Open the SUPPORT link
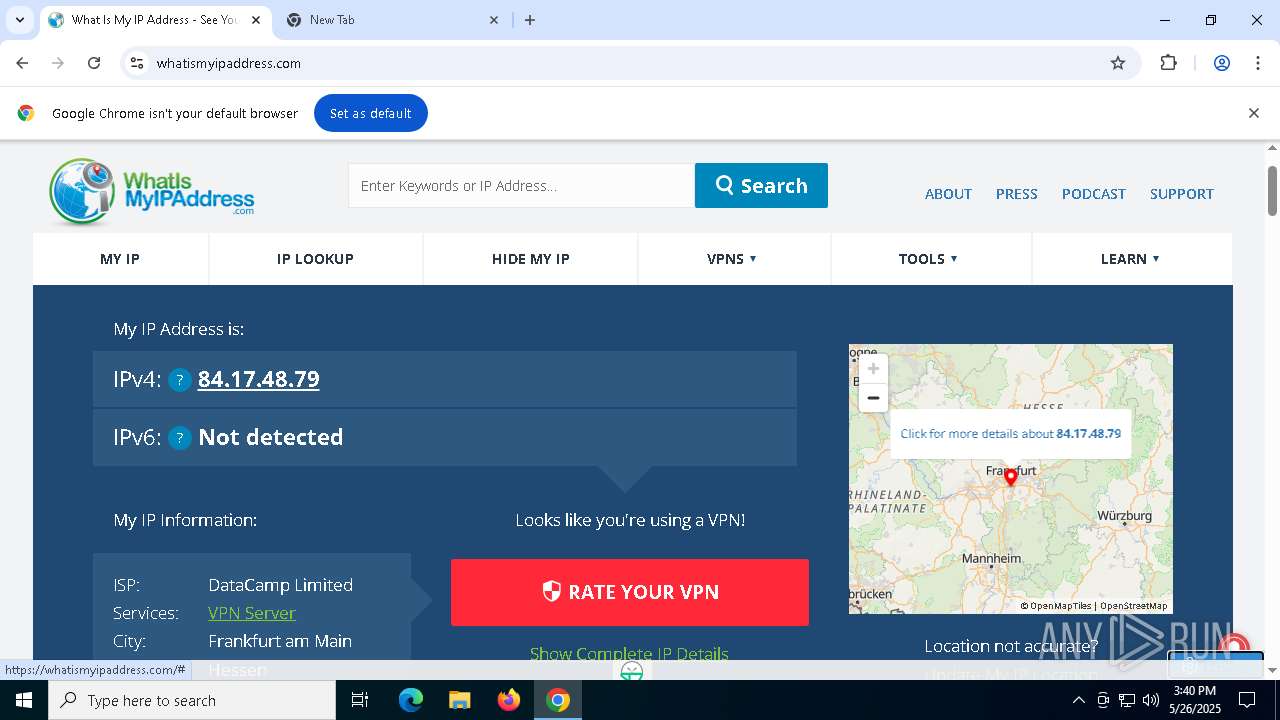The height and width of the screenshot is (720, 1280). (1181, 194)
